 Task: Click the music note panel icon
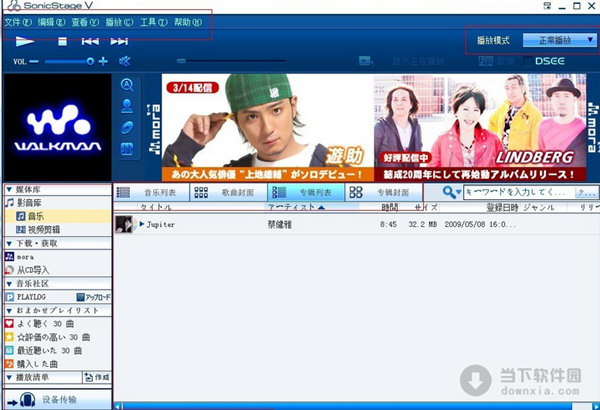pos(127,149)
